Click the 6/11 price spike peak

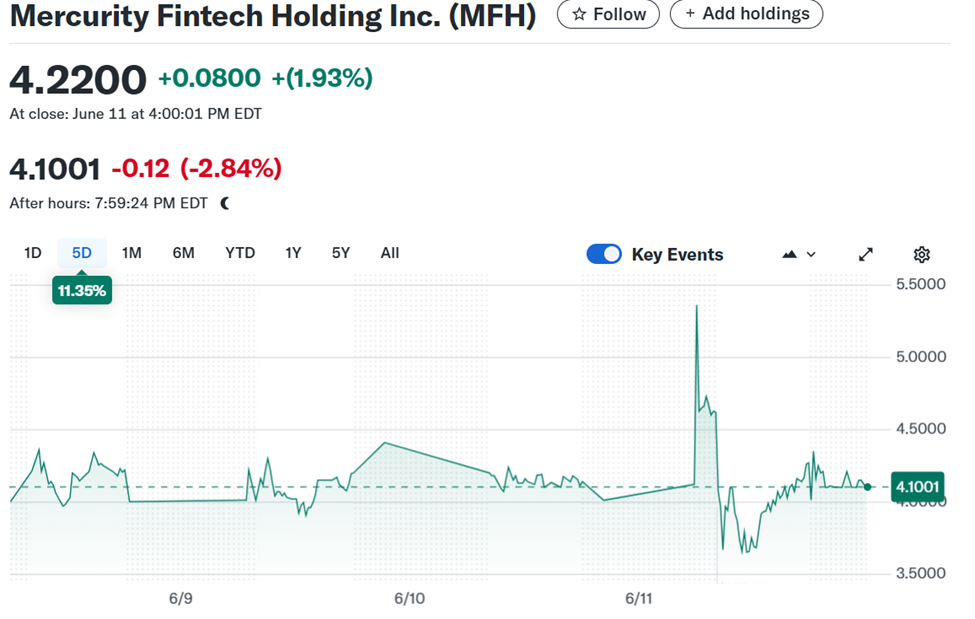pyautogui.click(x=696, y=307)
